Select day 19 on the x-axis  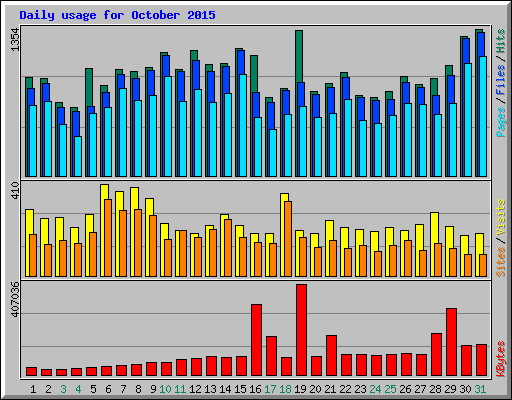[300, 389]
